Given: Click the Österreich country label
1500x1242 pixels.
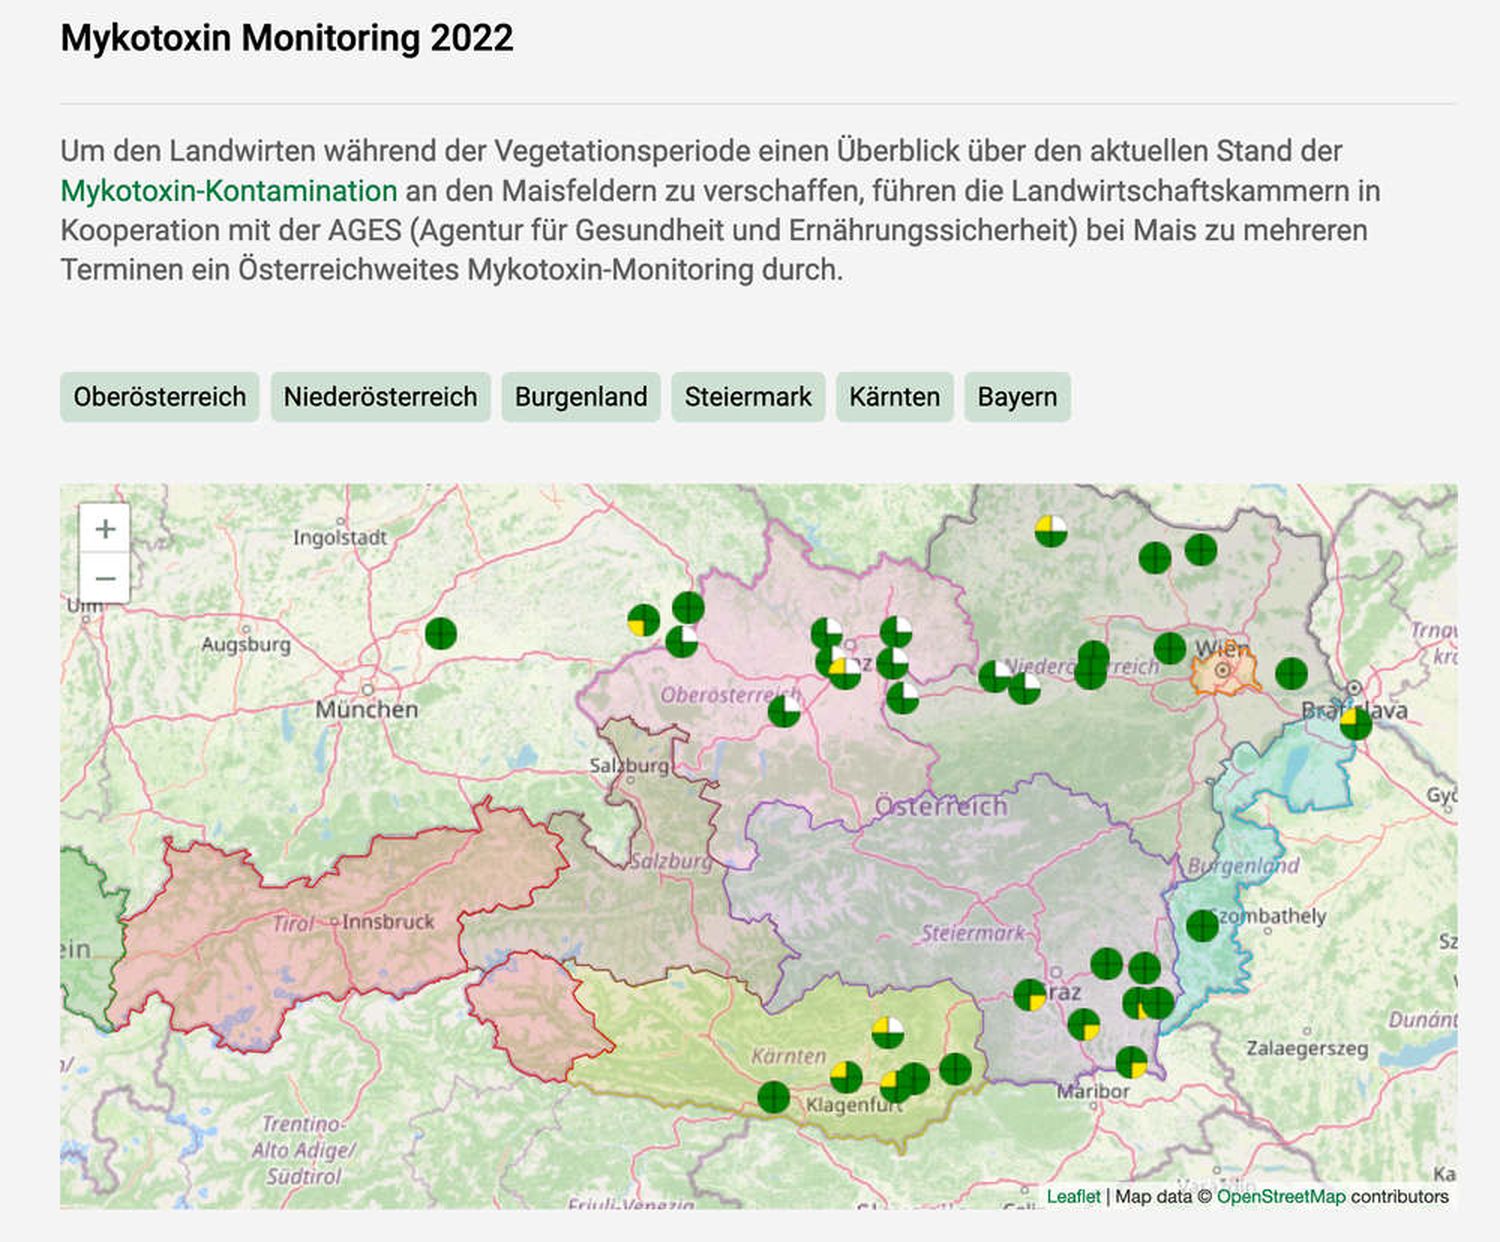Looking at the screenshot, I should click(941, 806).
